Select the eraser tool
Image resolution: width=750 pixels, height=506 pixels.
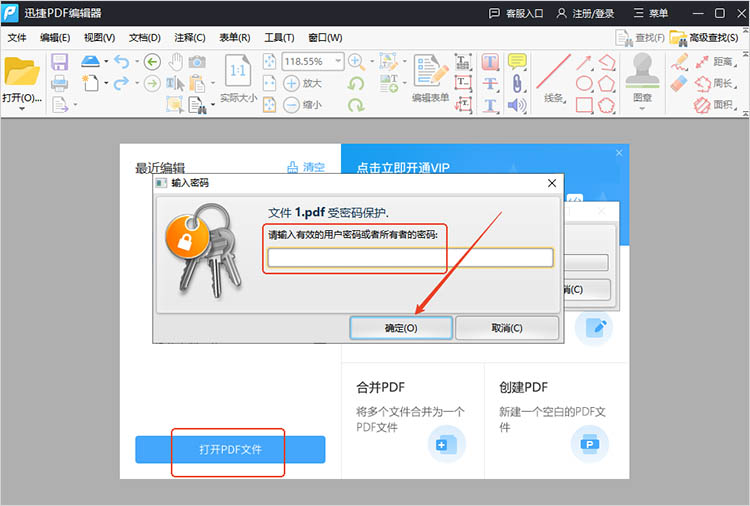[679, 83]
